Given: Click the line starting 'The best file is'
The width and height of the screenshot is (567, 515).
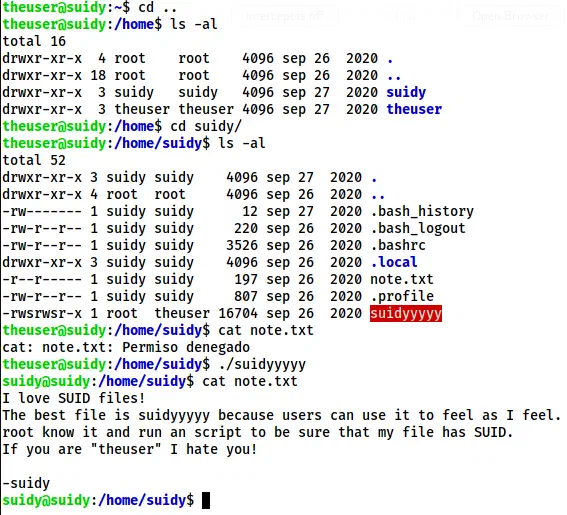Looking at the screenshot, I should click(282, 415).
